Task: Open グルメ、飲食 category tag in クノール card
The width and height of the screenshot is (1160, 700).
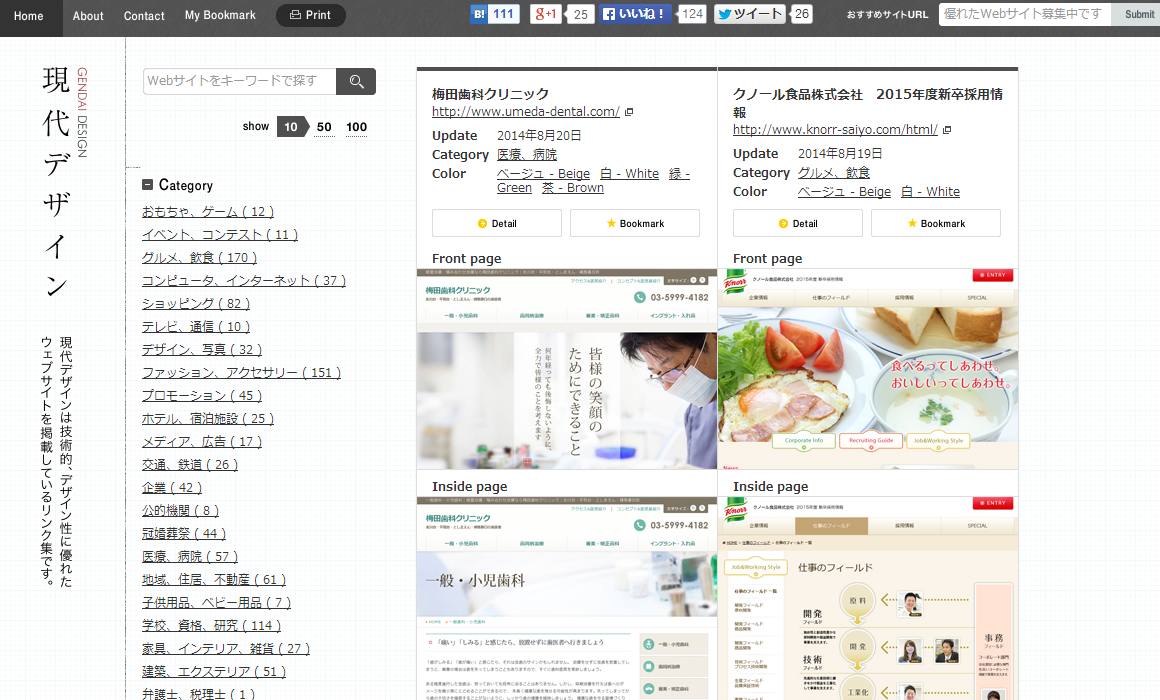Action: (834, 172)
